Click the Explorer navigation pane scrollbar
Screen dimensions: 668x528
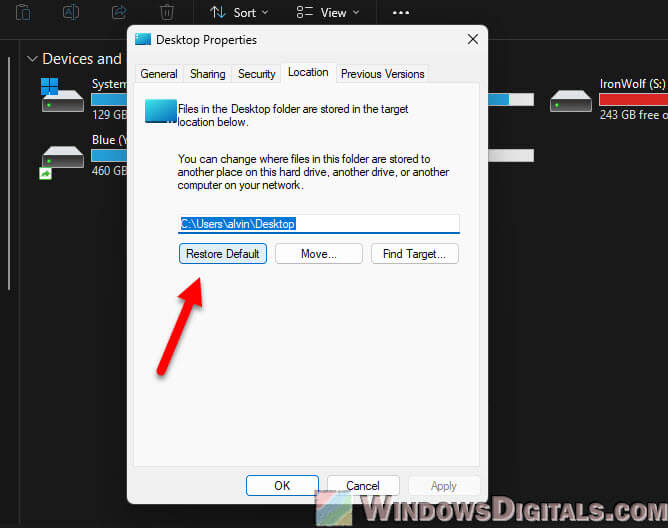[9, 173]
